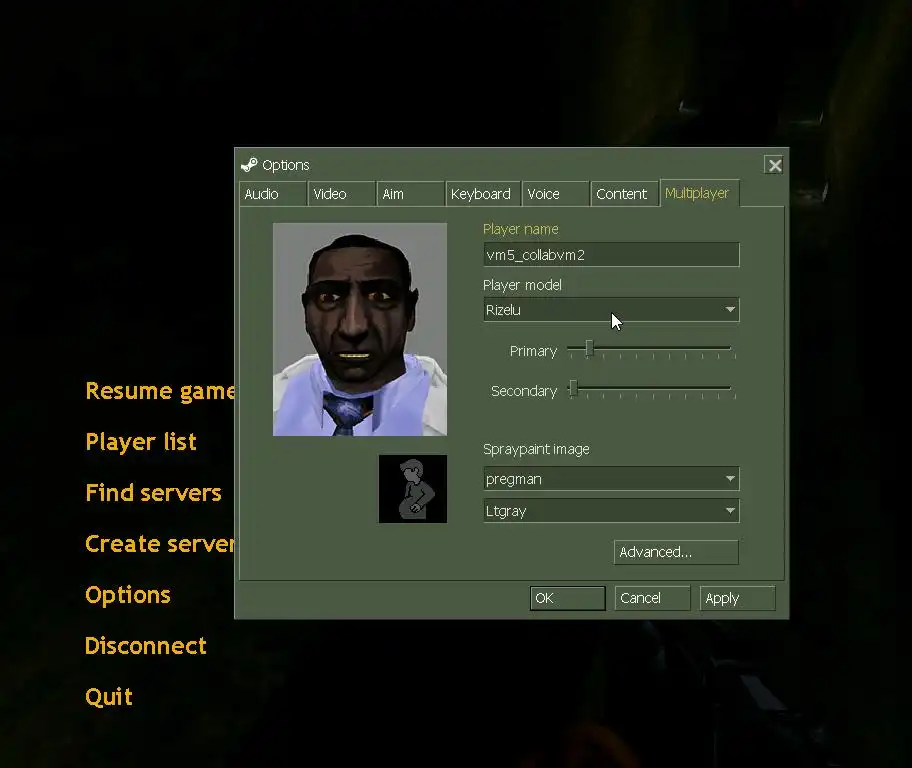Click the Player model dropdown arrow
Viewport: 912px width, 768px height.
click(x=730, y=310)
